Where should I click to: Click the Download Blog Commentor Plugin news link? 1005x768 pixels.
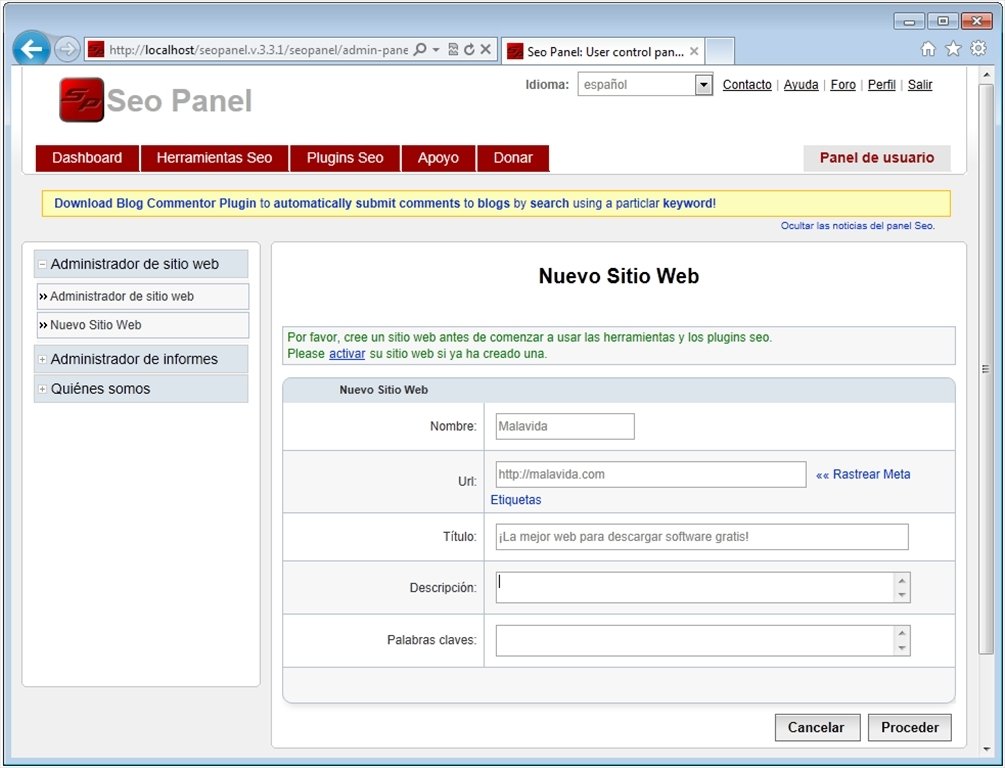385,203
